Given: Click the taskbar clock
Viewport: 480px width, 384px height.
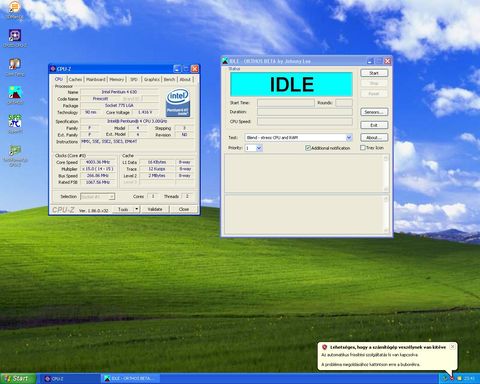Looking at the screenshot, I should pos(469,379).
